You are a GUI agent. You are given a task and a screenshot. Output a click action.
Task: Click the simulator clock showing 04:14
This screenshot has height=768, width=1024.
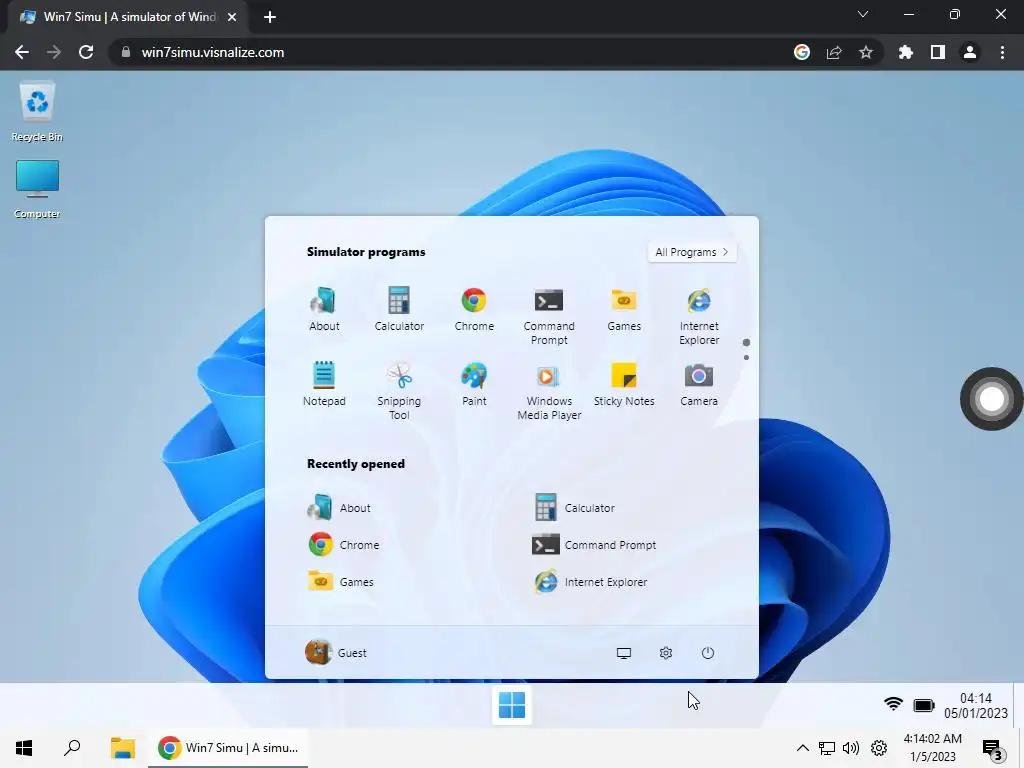click(976, 705)
